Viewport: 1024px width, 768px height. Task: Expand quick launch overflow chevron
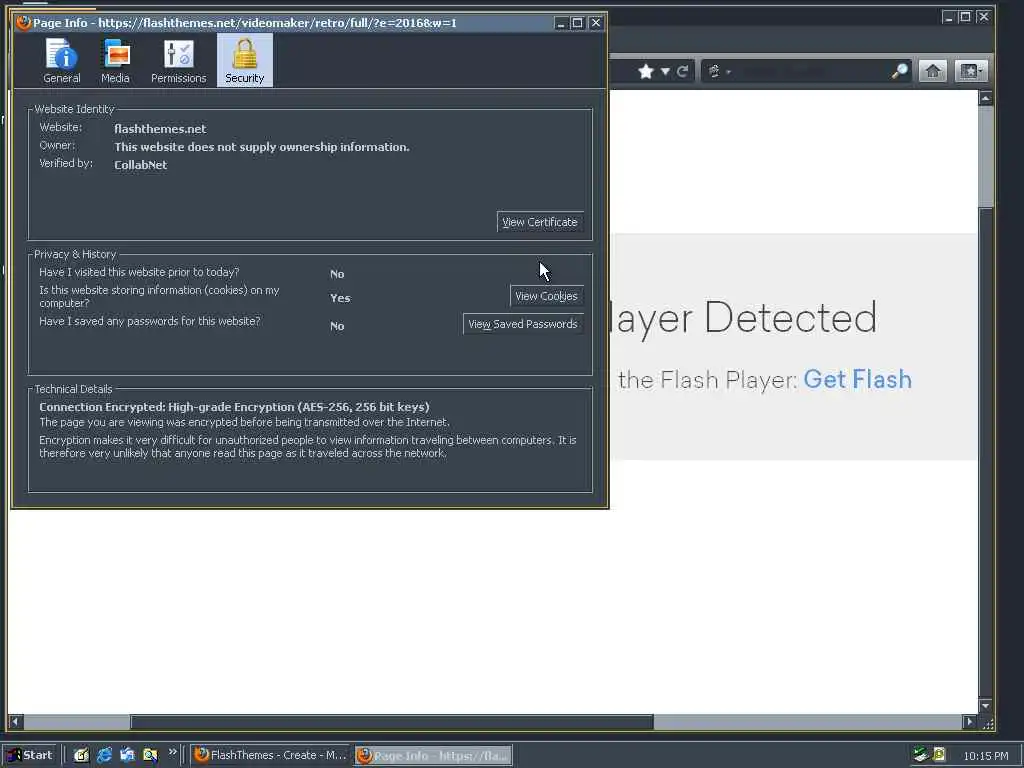pyautogui.click(x=172, y=752)
